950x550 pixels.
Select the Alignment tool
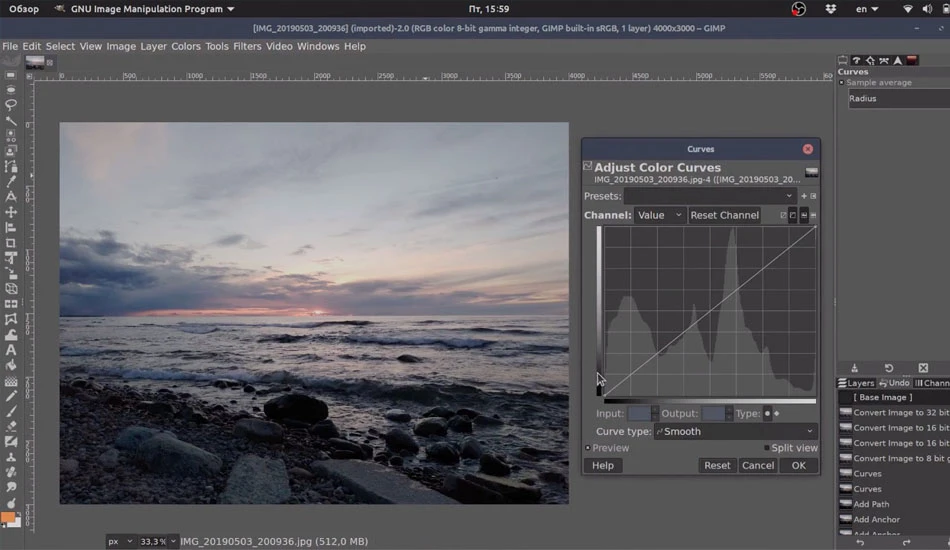[x=11, y=228]
